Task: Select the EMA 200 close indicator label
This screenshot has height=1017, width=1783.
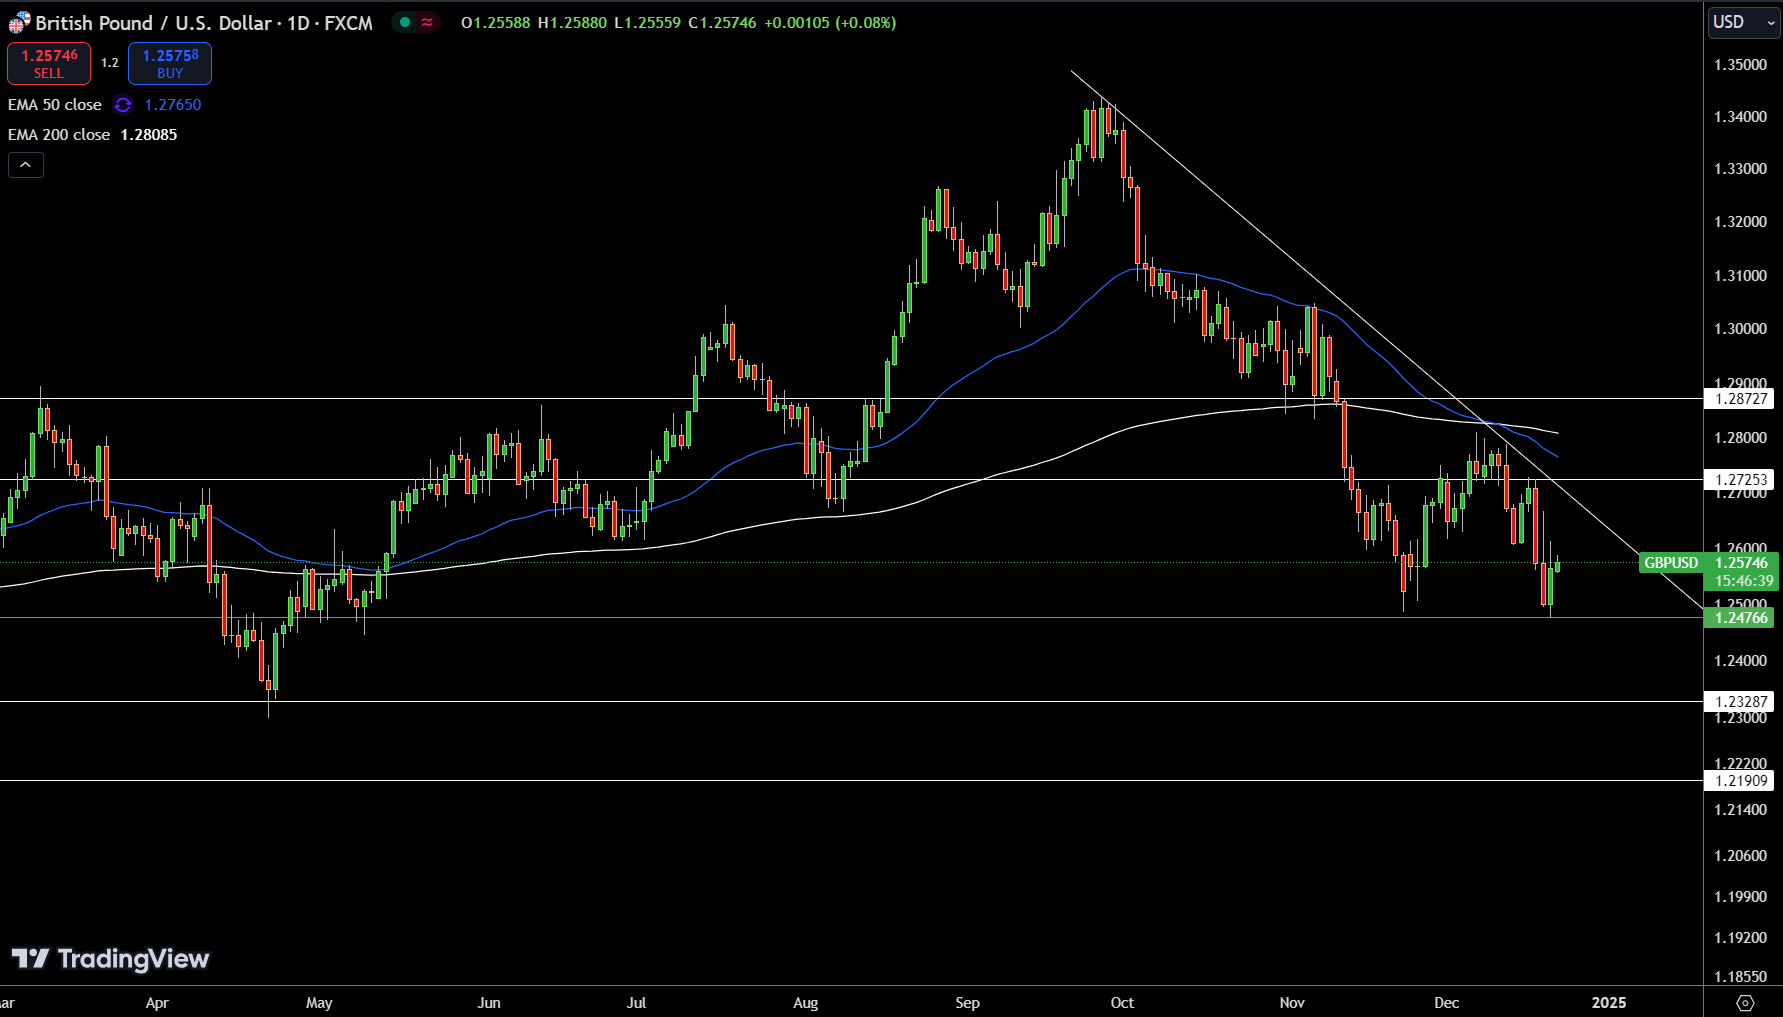Action: pyautogui.click(x=59, y=135)
